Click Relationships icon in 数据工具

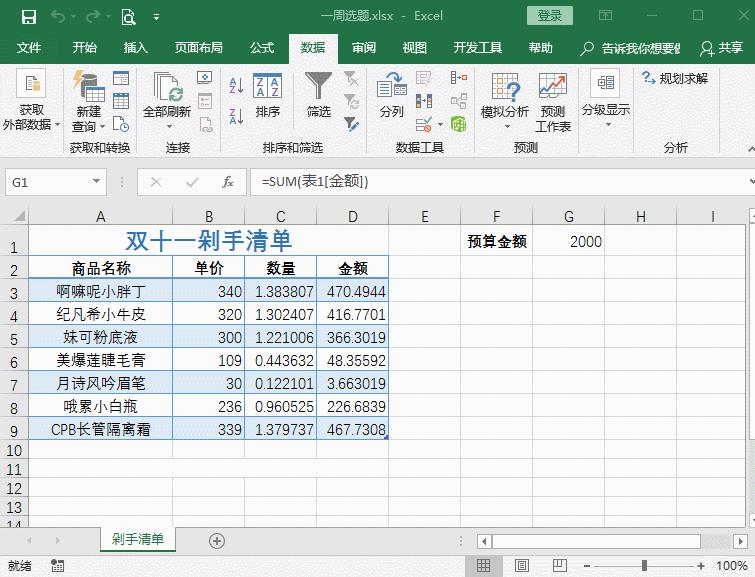pyautogui.click(x=458, y=101)
